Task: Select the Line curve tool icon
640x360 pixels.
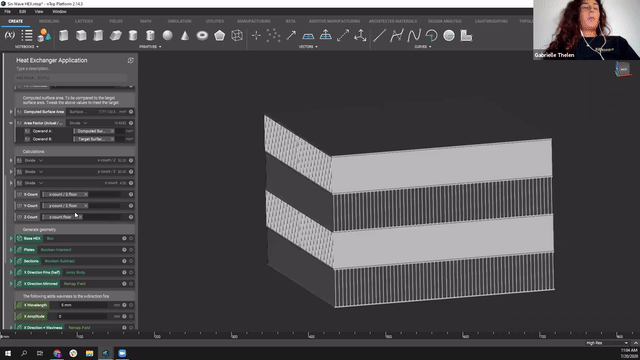Action: 379,36
